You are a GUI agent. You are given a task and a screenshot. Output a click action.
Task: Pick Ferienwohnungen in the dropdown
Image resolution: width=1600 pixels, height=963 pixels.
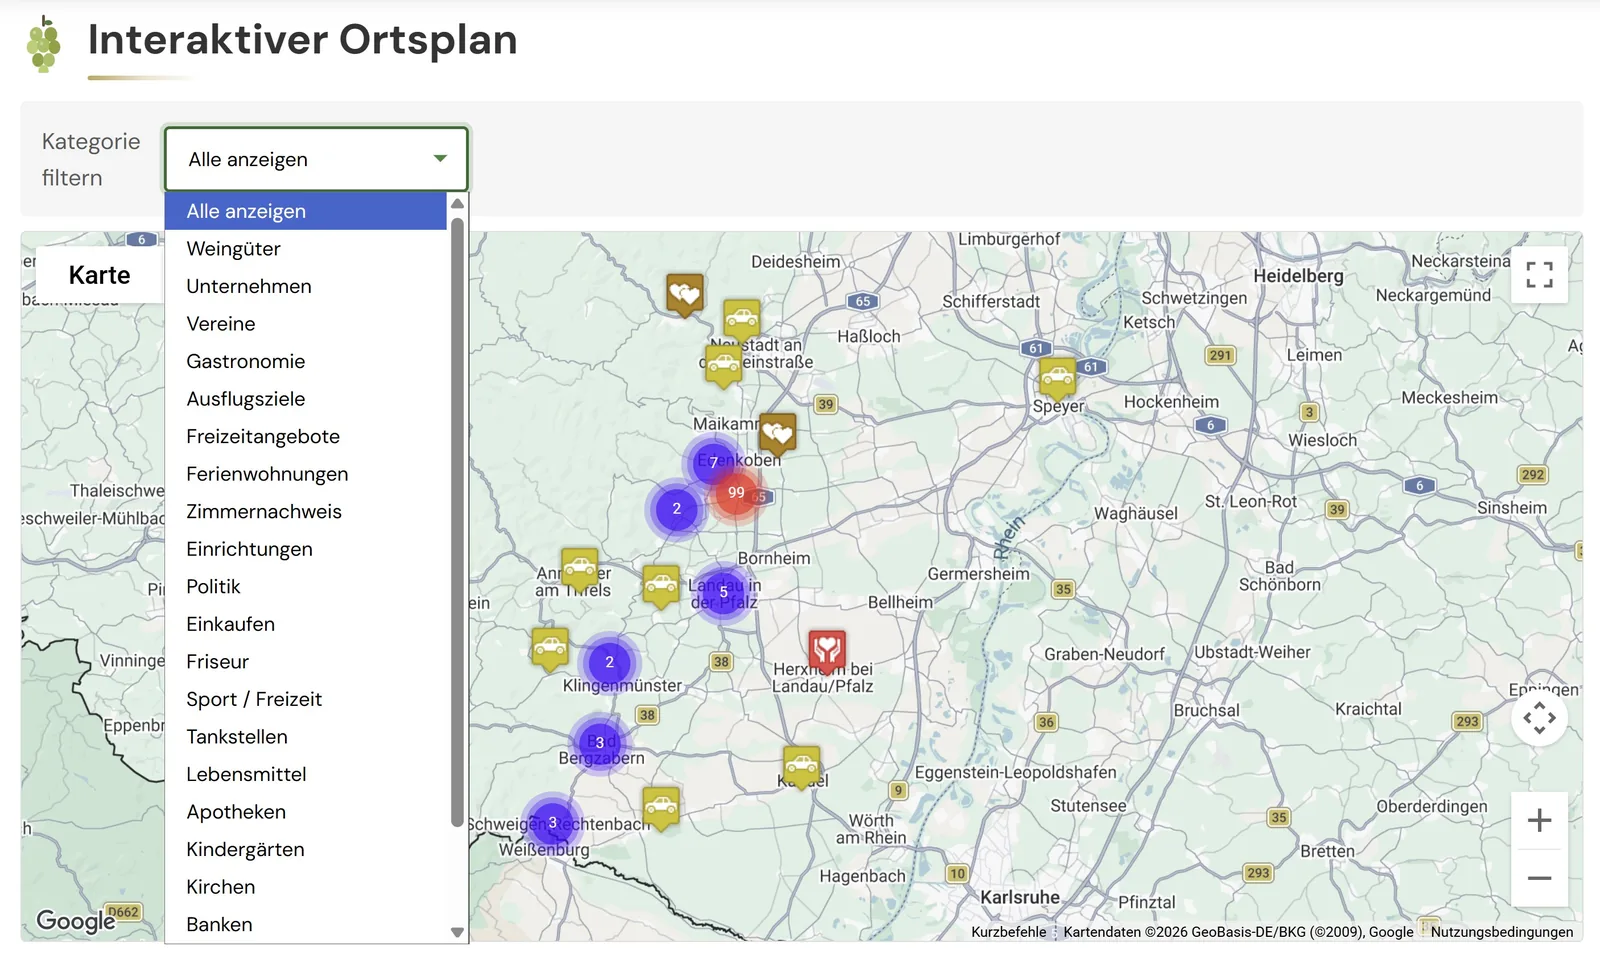coord(306,474)
